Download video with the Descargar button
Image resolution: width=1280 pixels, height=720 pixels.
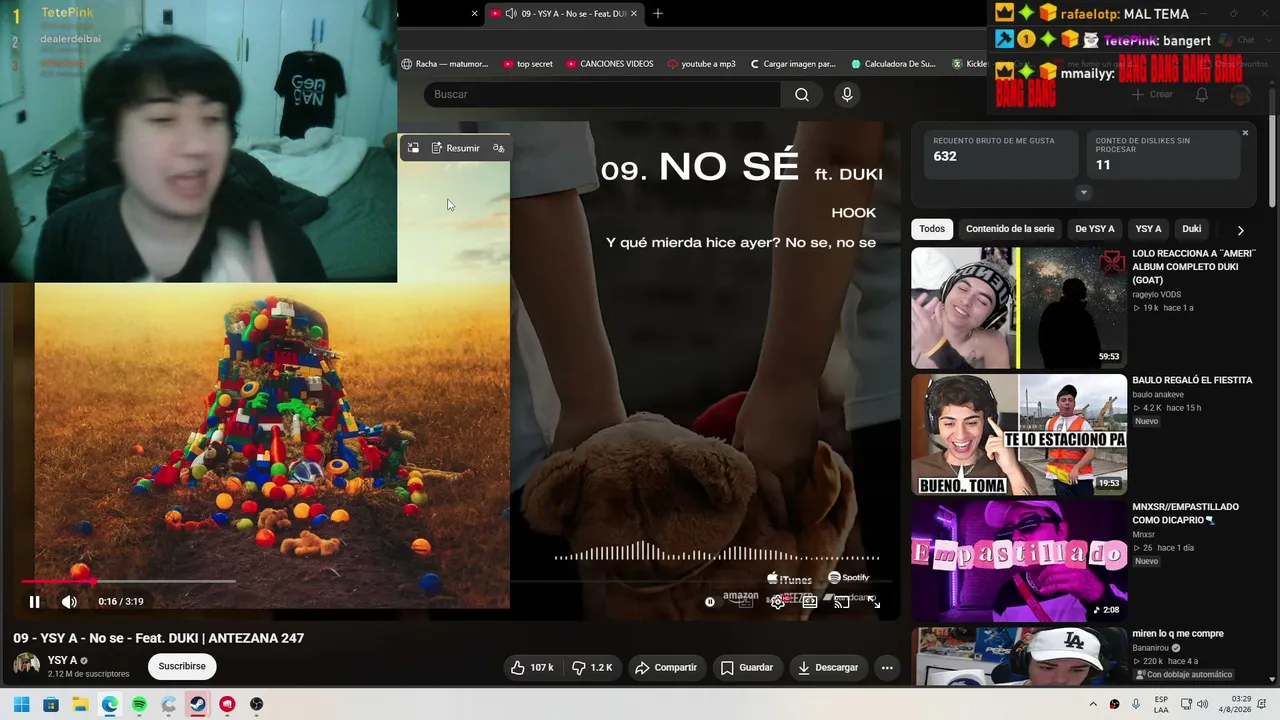pos(828,667)
